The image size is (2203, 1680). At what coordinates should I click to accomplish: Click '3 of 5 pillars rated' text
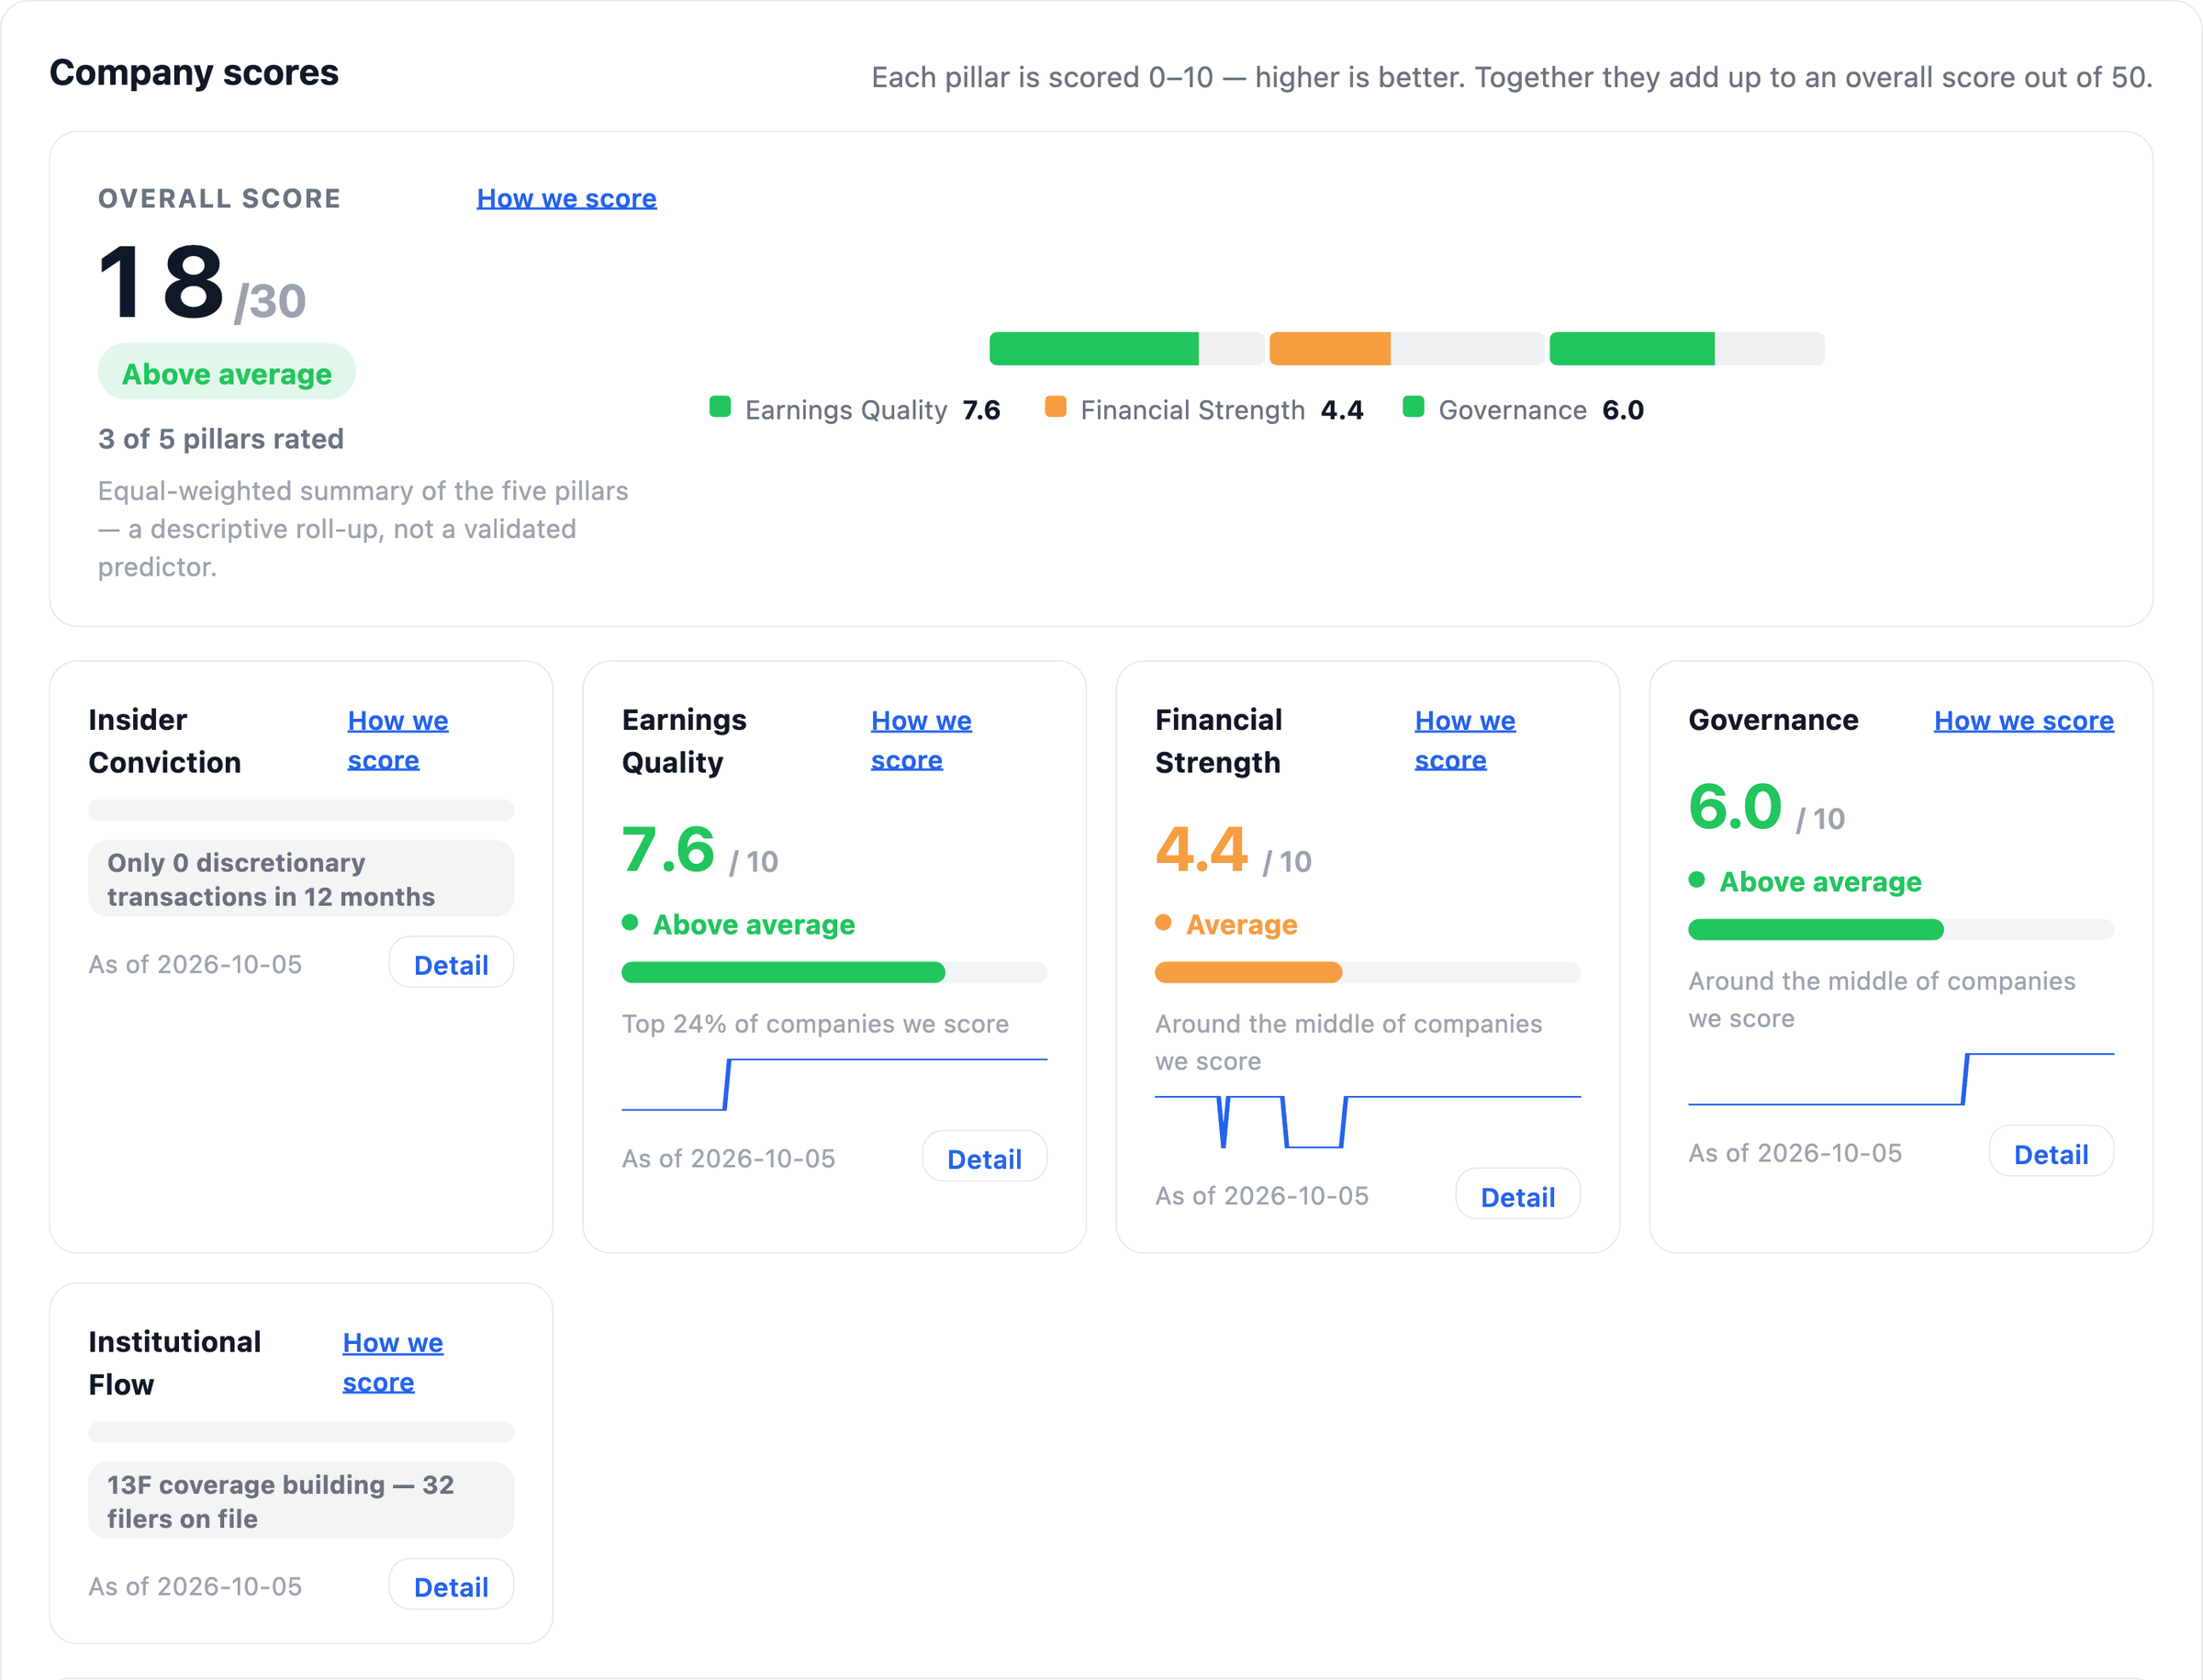tap(220, 438)
